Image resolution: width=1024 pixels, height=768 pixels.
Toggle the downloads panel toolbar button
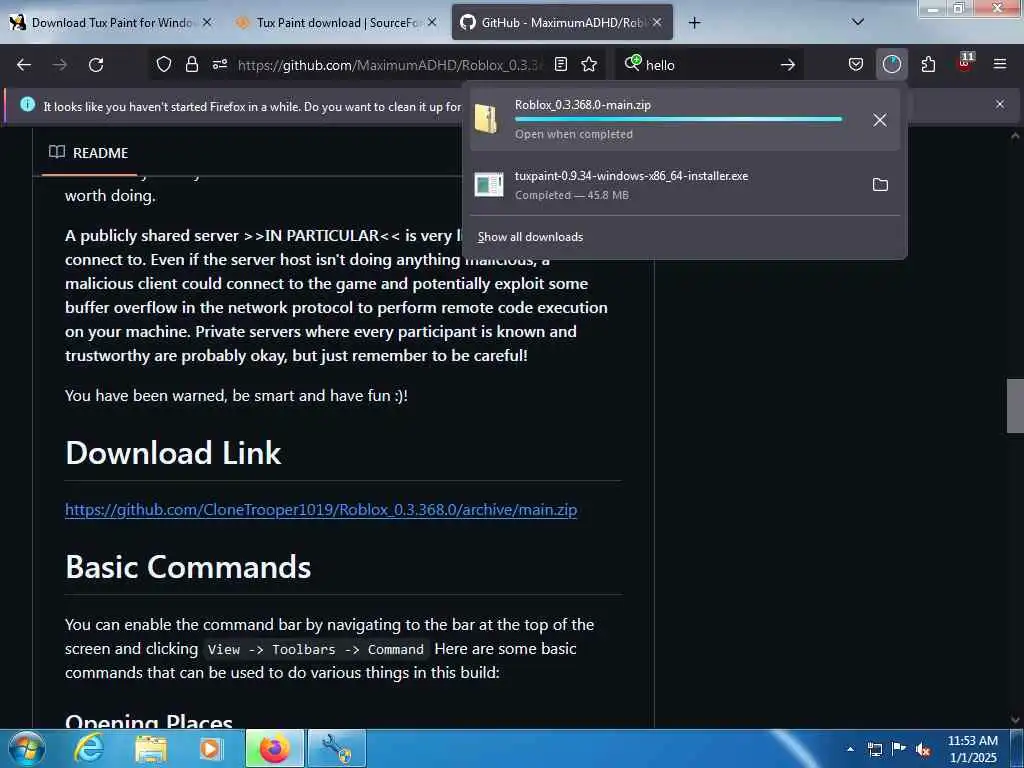coord(891,64)
